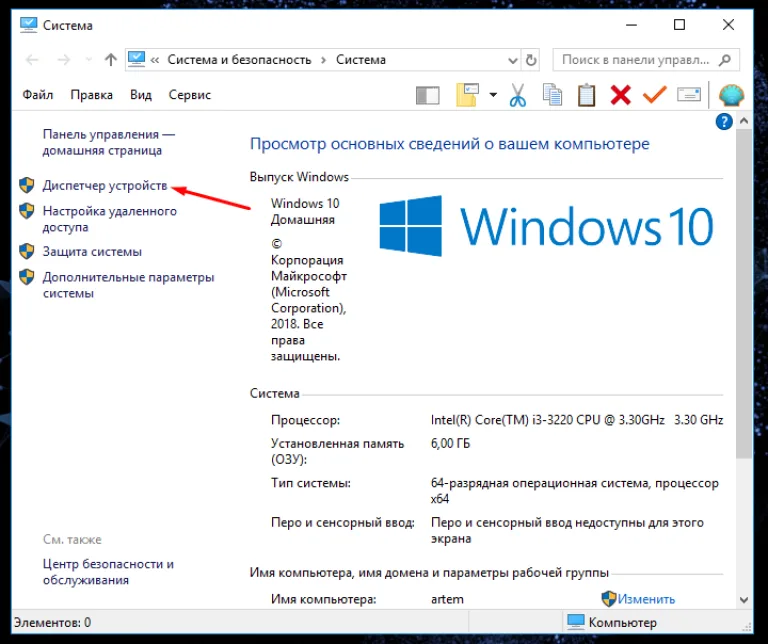Click the Forward navigation arrow
Image resolution: width=768 pixels, height=644 pixels.
(64, 60)
